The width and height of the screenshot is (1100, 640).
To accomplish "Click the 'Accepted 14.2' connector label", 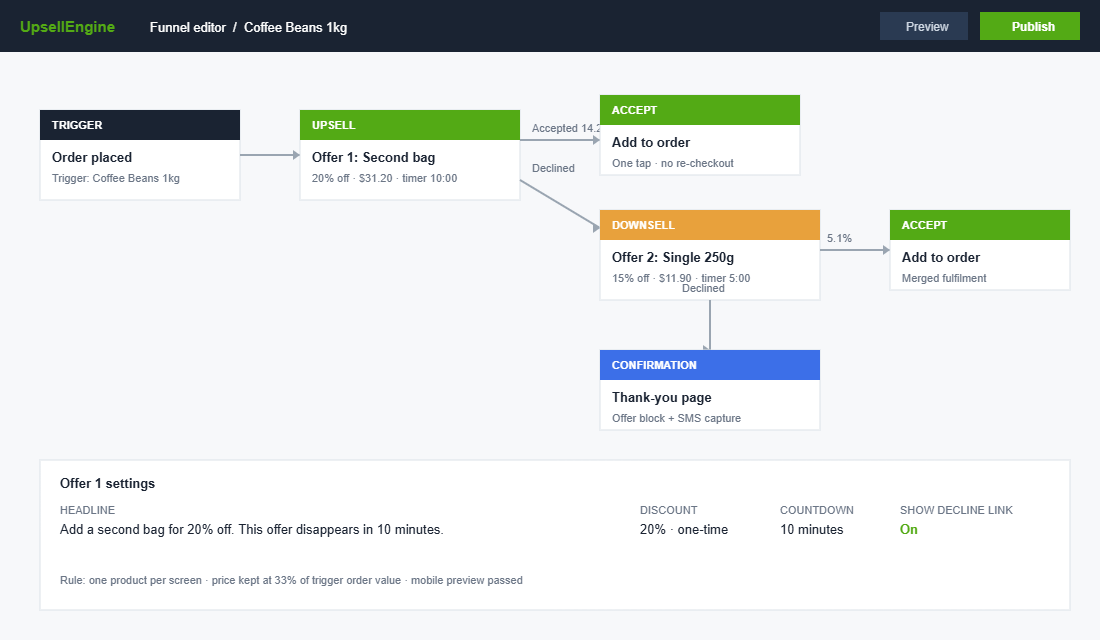I will pos(565,128).
